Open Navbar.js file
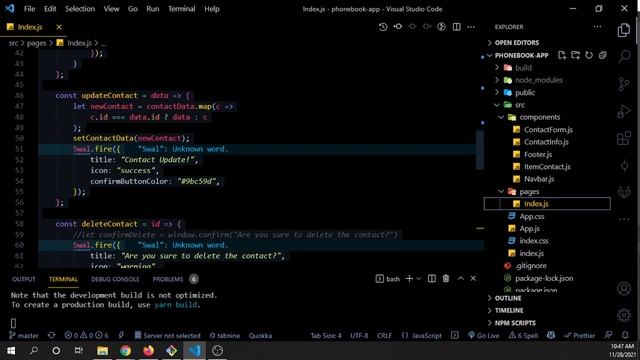This screenshot has height=360, width=640. 539,179
